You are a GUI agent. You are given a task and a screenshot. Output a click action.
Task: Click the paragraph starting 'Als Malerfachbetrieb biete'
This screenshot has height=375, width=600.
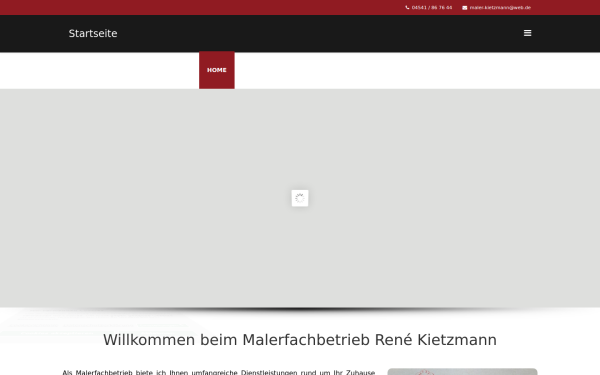[218, 372]
